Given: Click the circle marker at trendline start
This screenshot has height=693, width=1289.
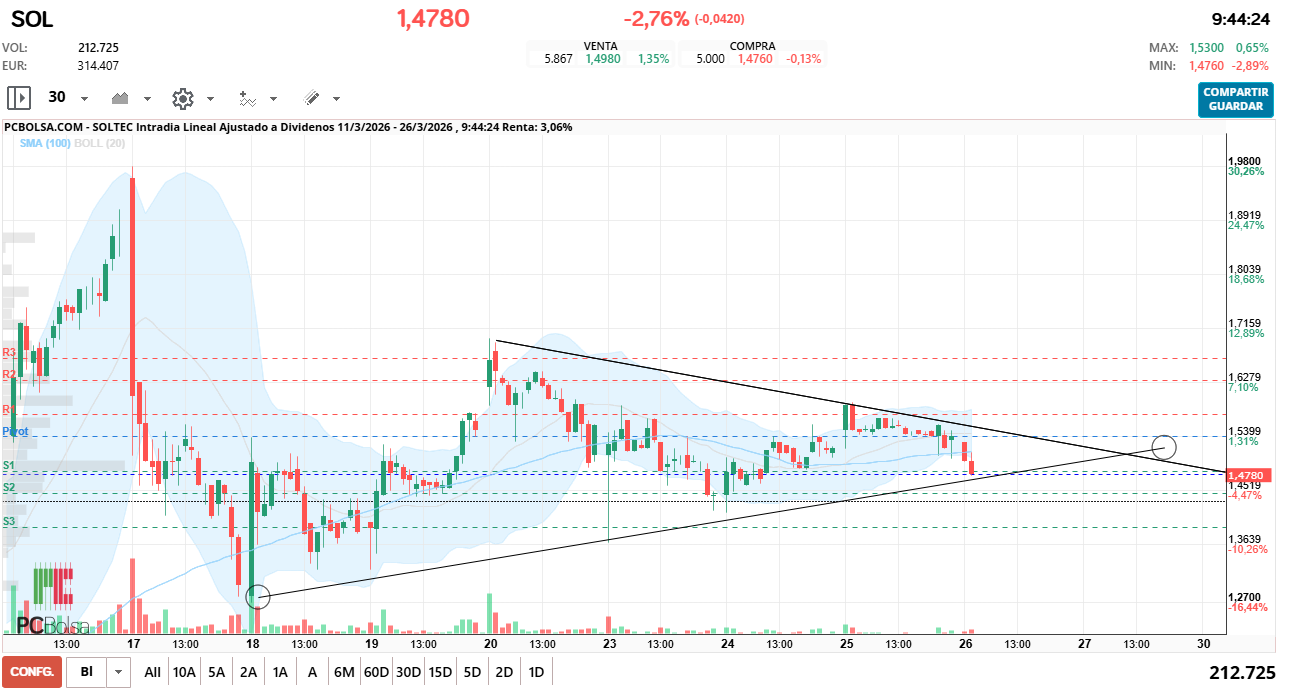Looking at the screenshot, I should pos(257,596).
